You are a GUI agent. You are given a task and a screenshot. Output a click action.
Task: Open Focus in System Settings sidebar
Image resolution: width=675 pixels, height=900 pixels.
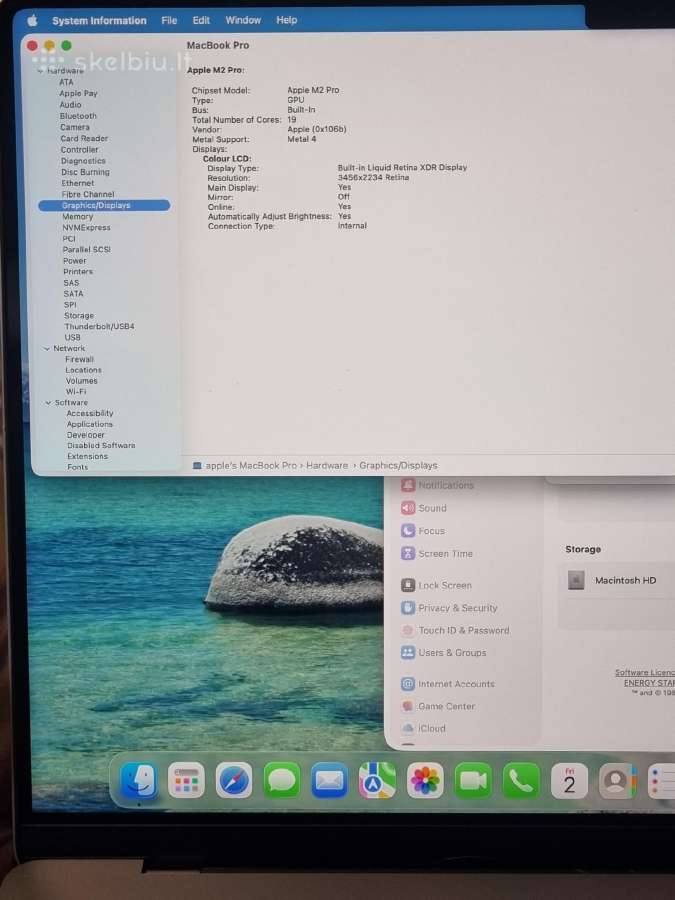pyautogui.click(x=423, y=530)
